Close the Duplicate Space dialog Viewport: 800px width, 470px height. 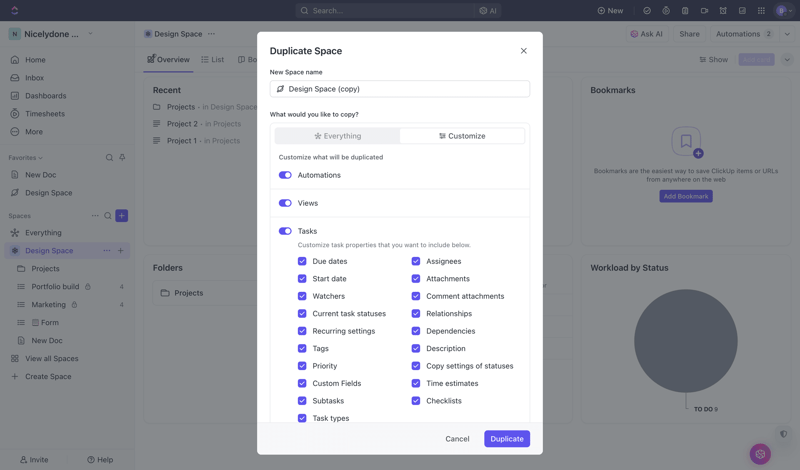[x=523, y=51]
